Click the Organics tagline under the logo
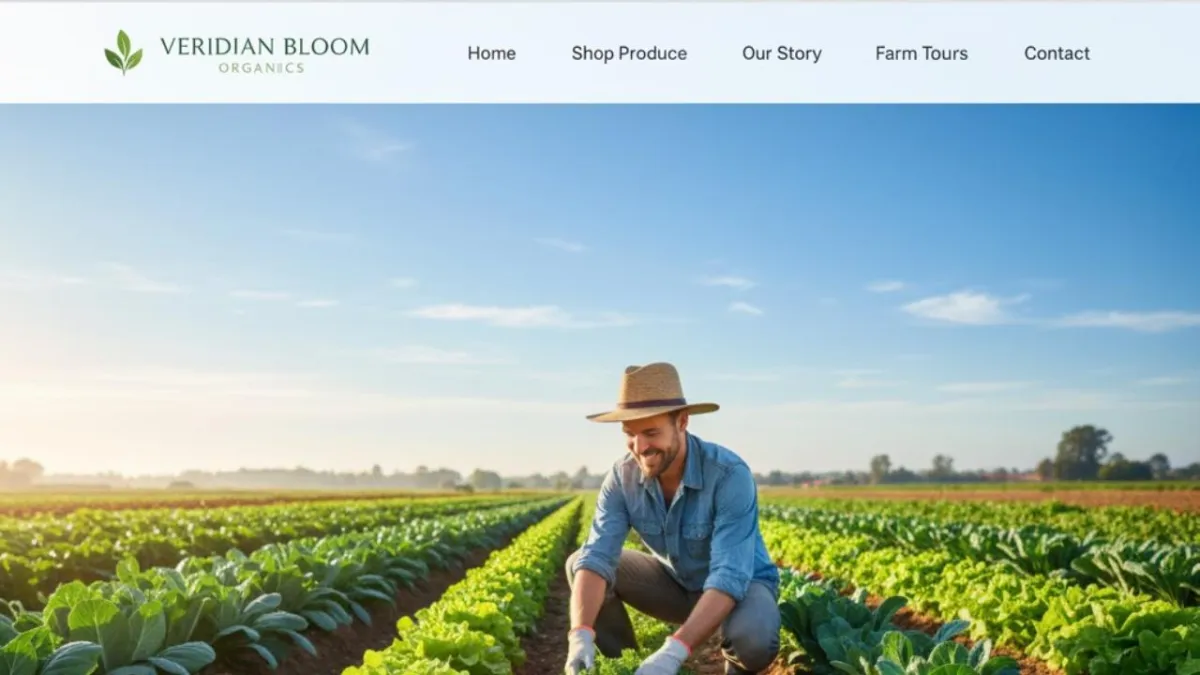Image resolution: width=1200 pixels, height=675 pixels. pos(261,68)
